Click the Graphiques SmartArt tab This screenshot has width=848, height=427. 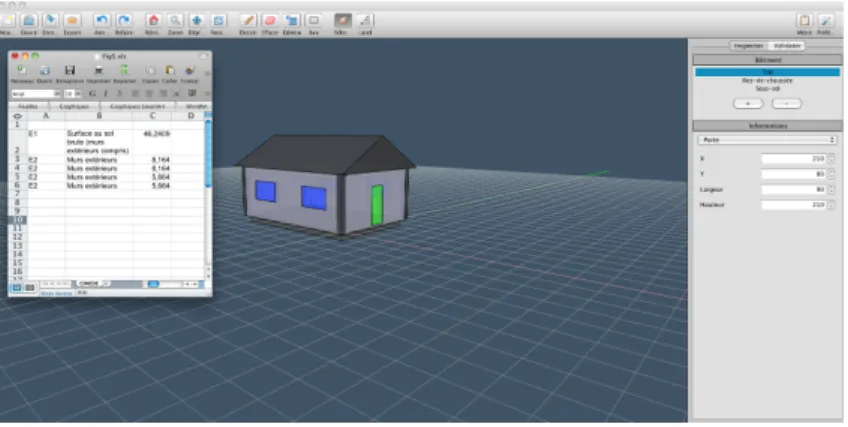137,106
